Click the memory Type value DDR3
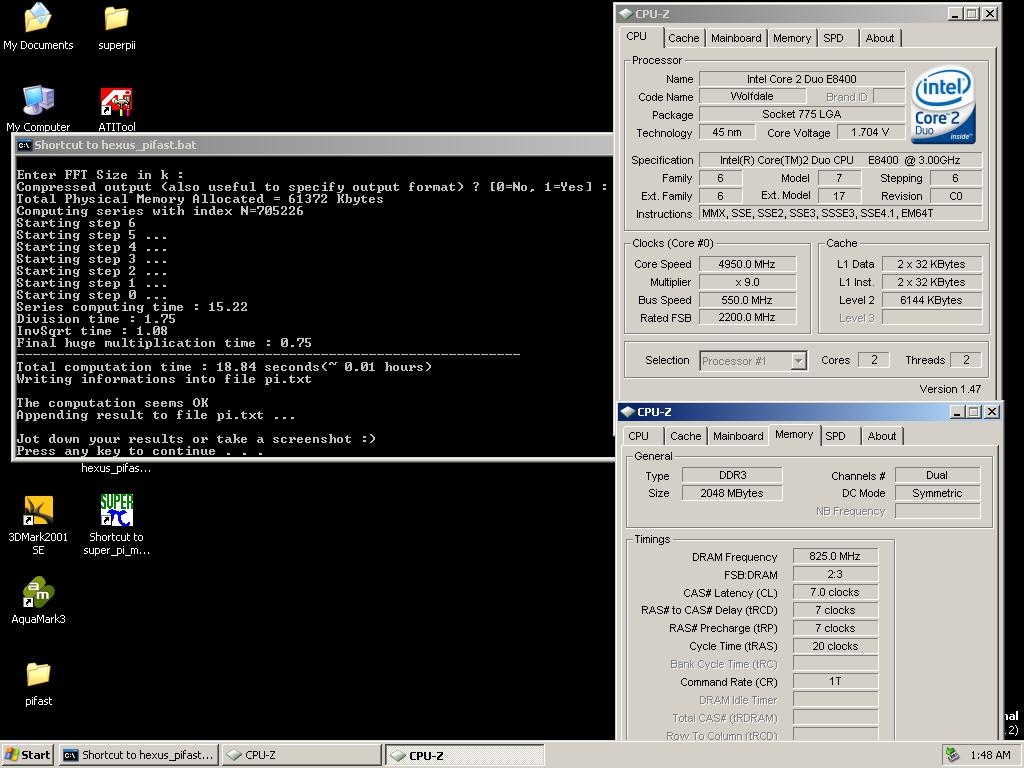 [732, 475]
